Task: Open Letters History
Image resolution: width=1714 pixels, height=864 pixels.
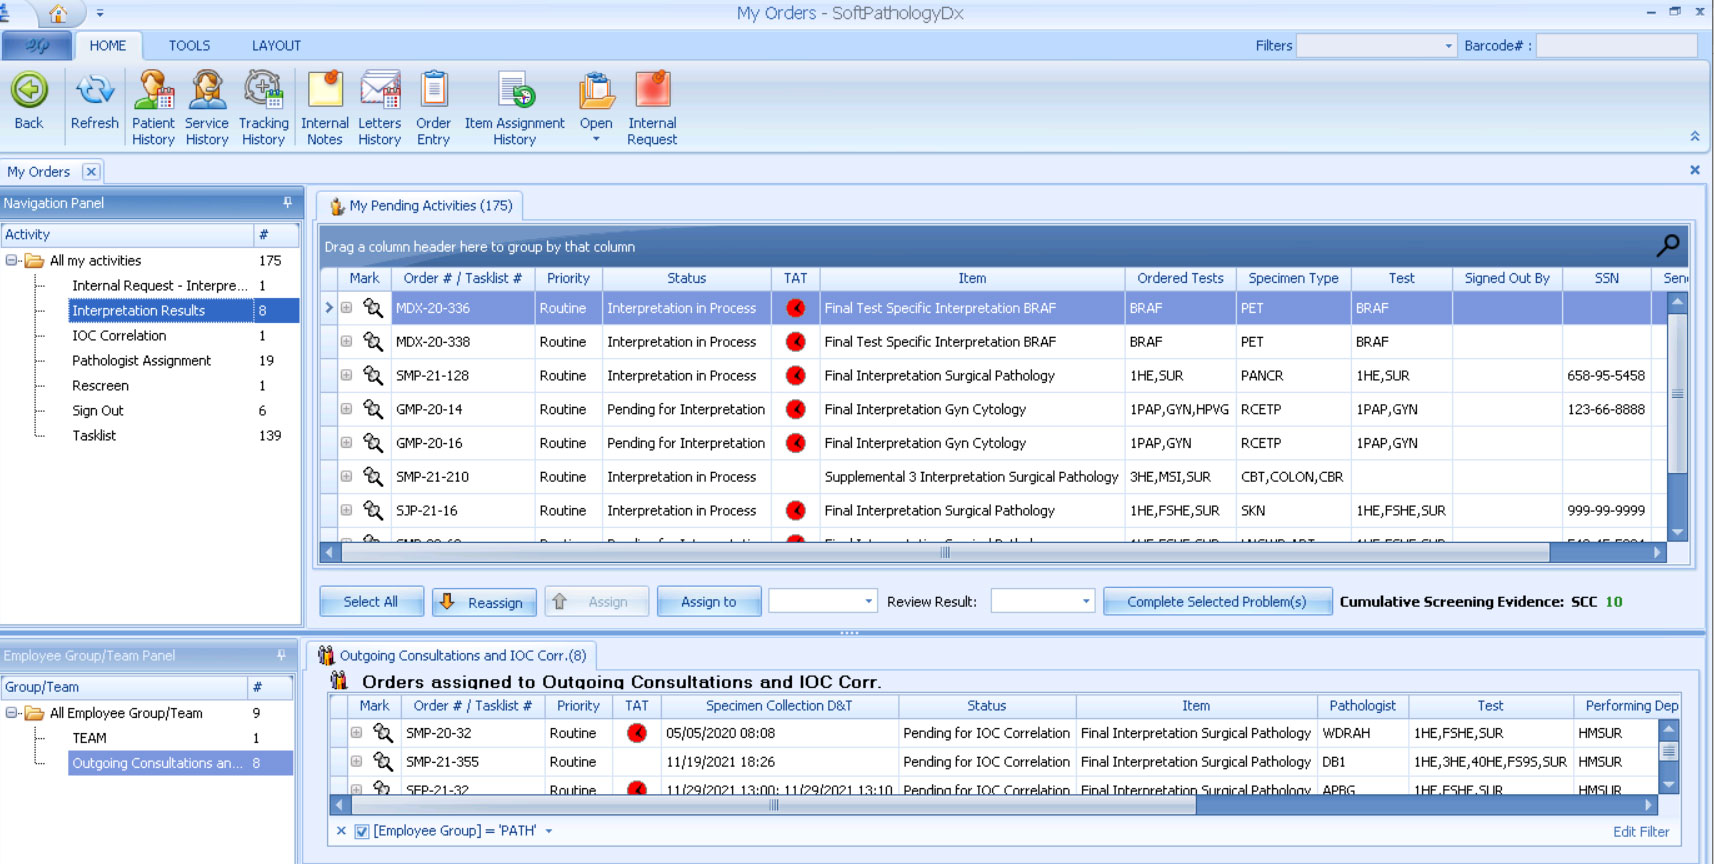Action: (379, 91)
